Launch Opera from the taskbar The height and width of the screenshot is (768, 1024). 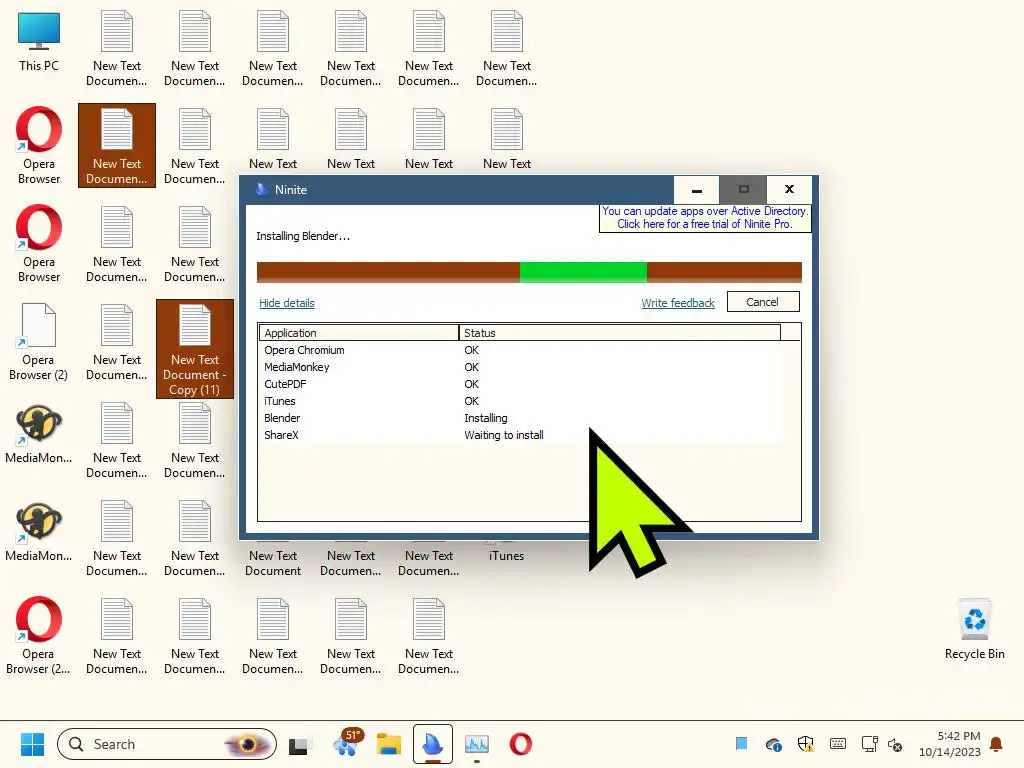520,744
